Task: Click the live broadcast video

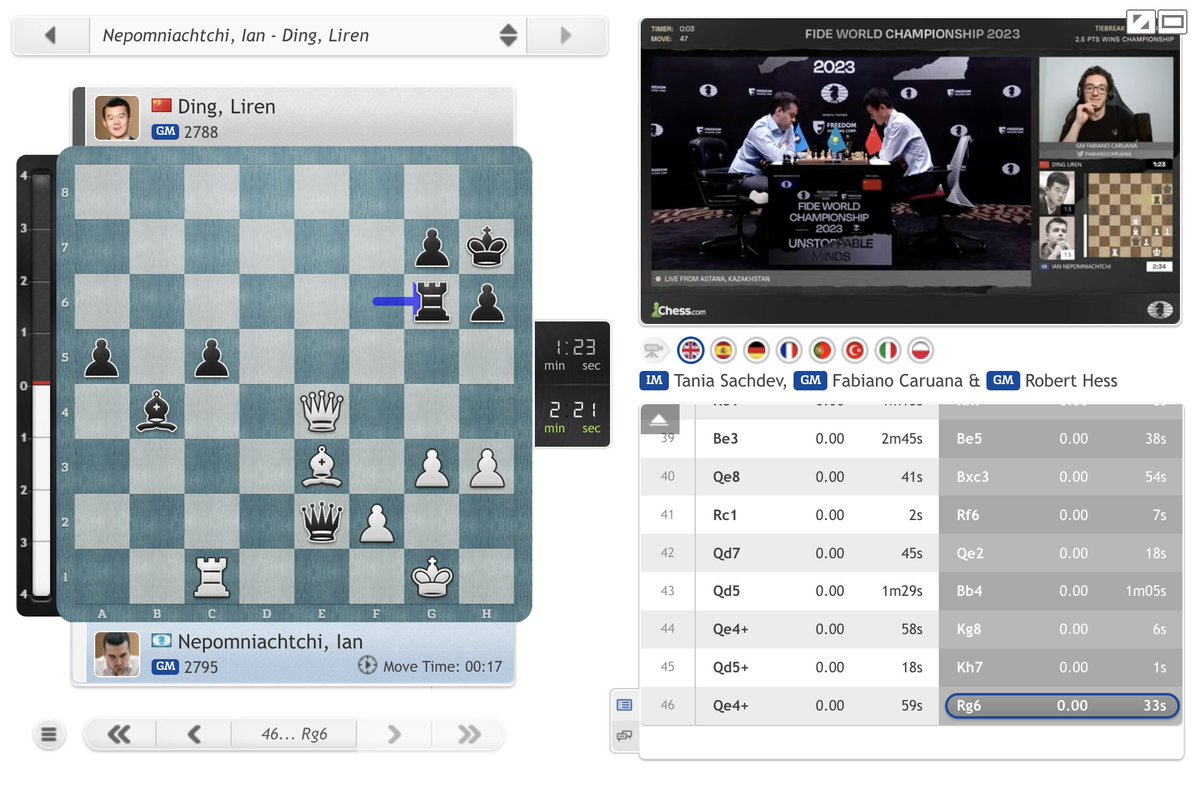Action: point(910,171)
